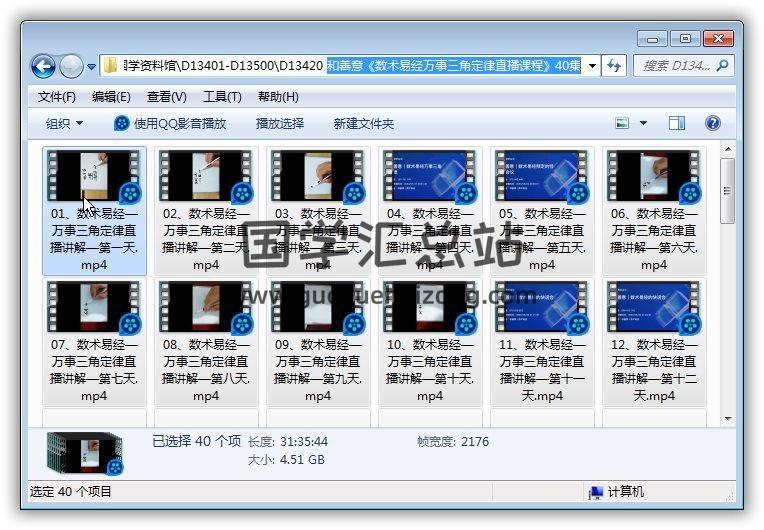Viewport: 764px width, 530px height.
Task: Click file name text of 06 第六天.mp4
Action: point(654,239)
